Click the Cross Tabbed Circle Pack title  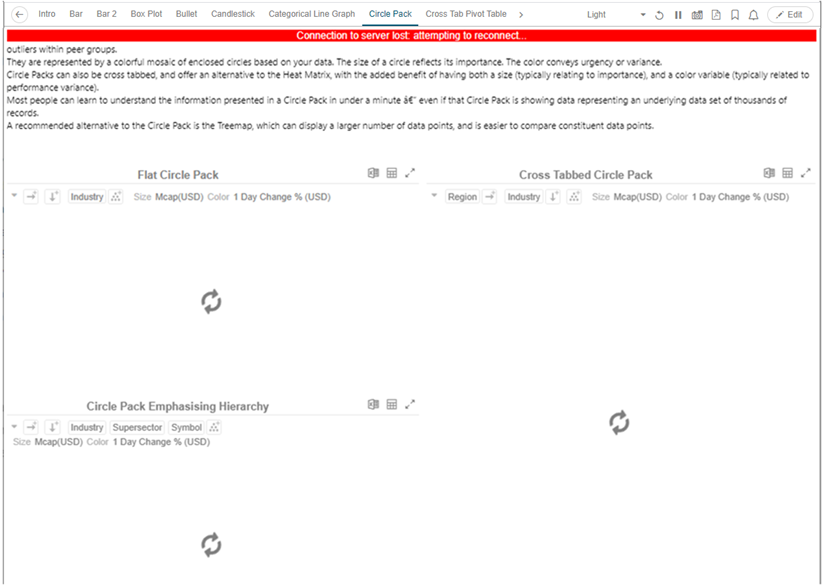(585, 175)
